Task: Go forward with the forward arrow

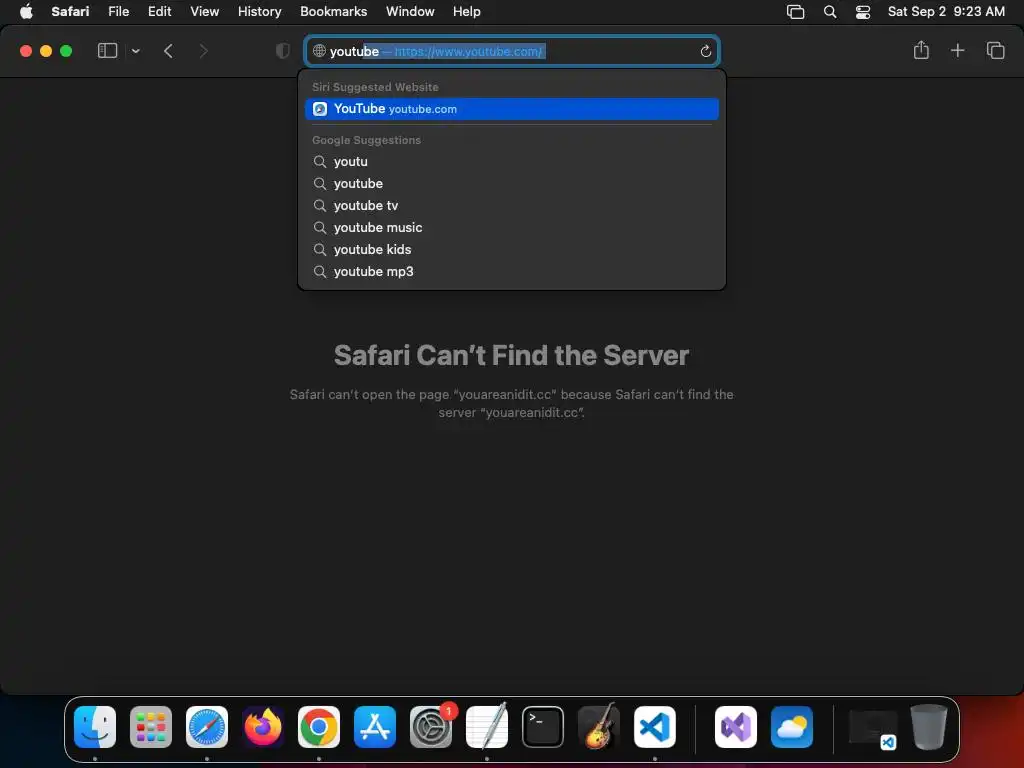Action: pos(203,51)
